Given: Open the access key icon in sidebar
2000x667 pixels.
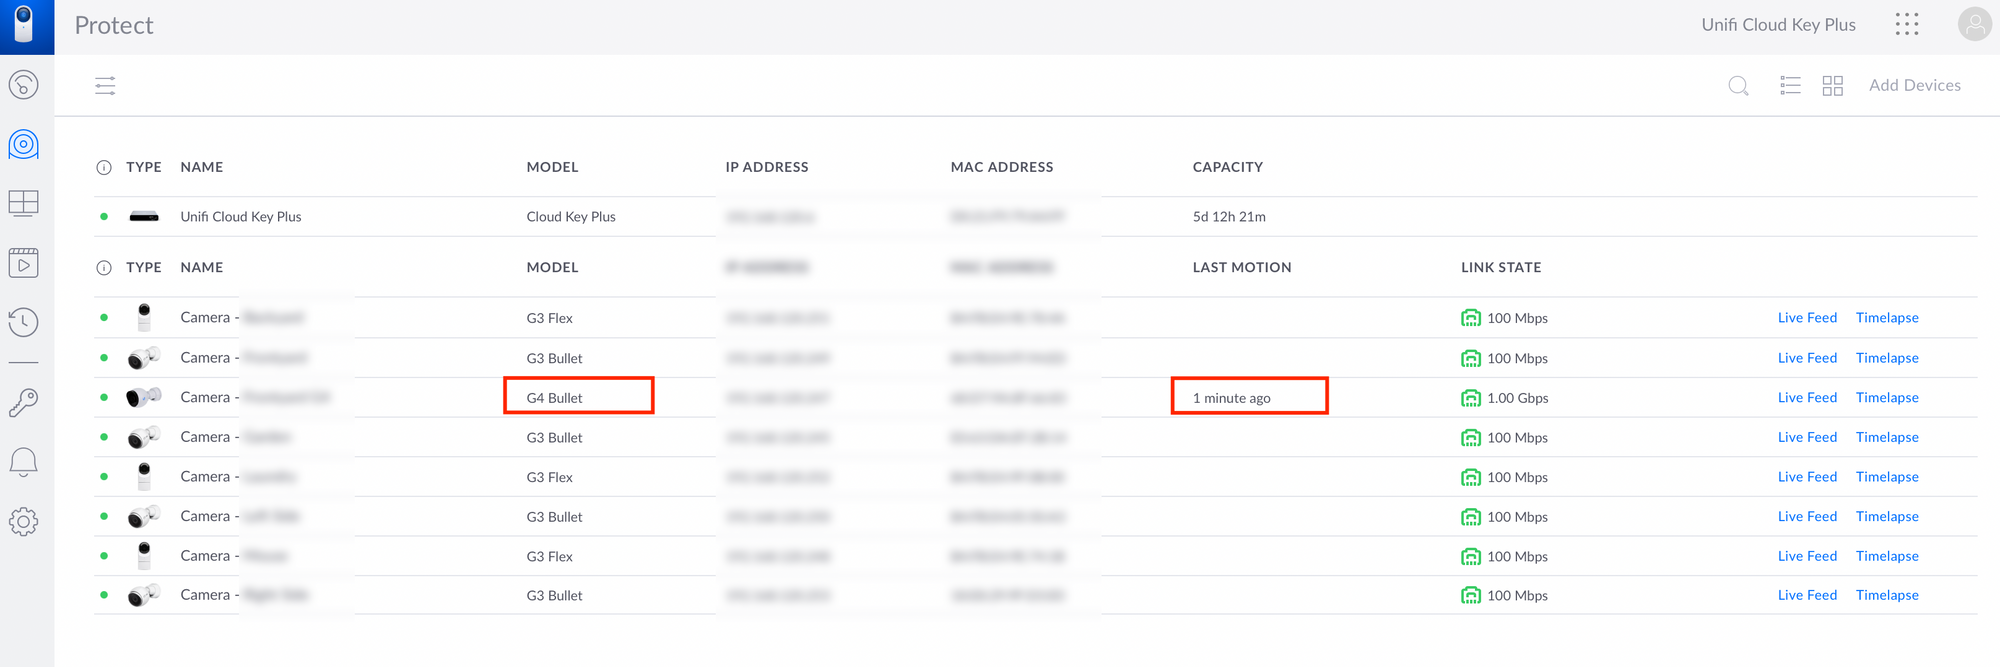Looking at the screenshot, I should 24,402.
